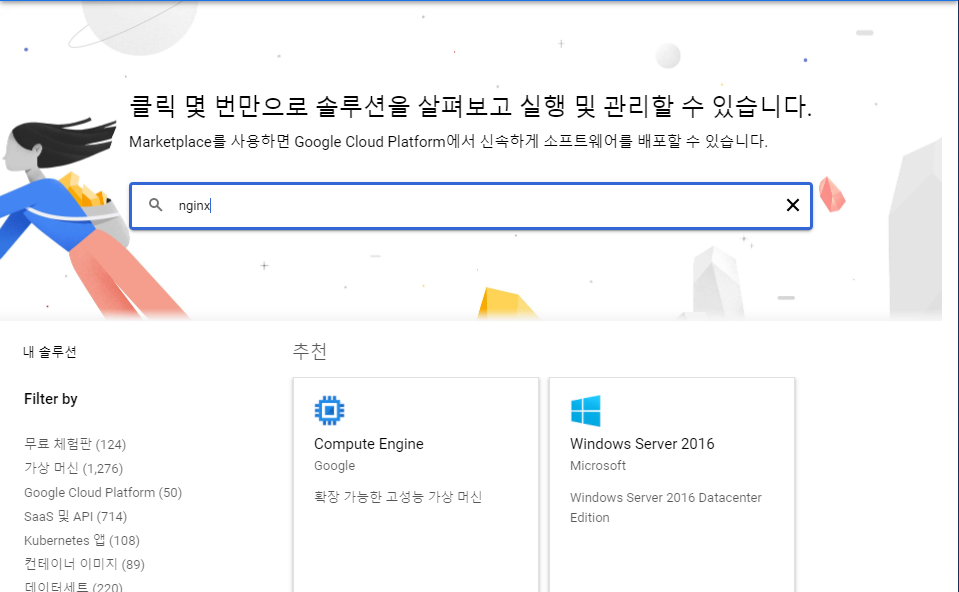959x592 pixels.
Task: Click Windows Server 2016 Datacenter Edition description
Action: click(x=665, y=507)
